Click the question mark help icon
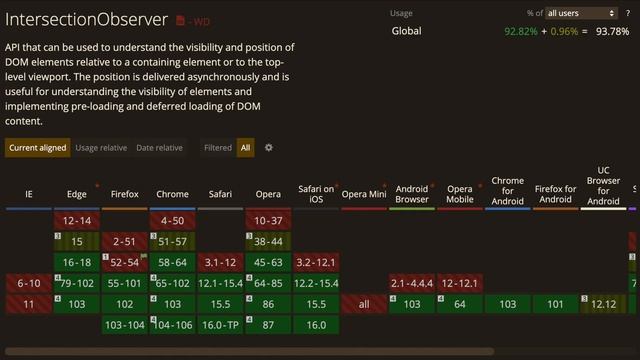 628,13
